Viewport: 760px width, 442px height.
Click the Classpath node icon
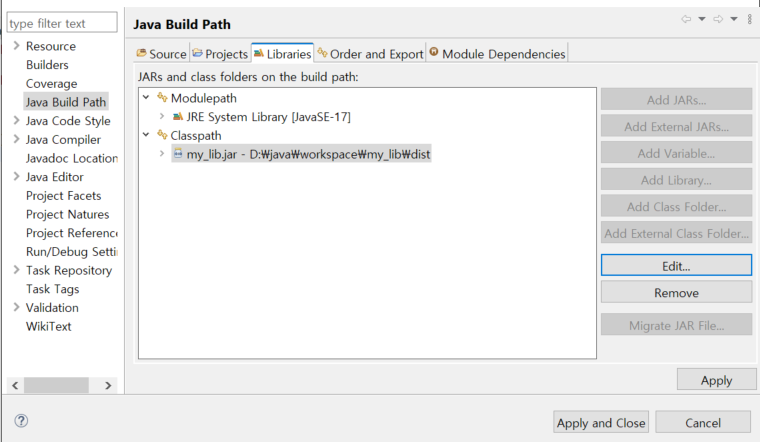162,135
